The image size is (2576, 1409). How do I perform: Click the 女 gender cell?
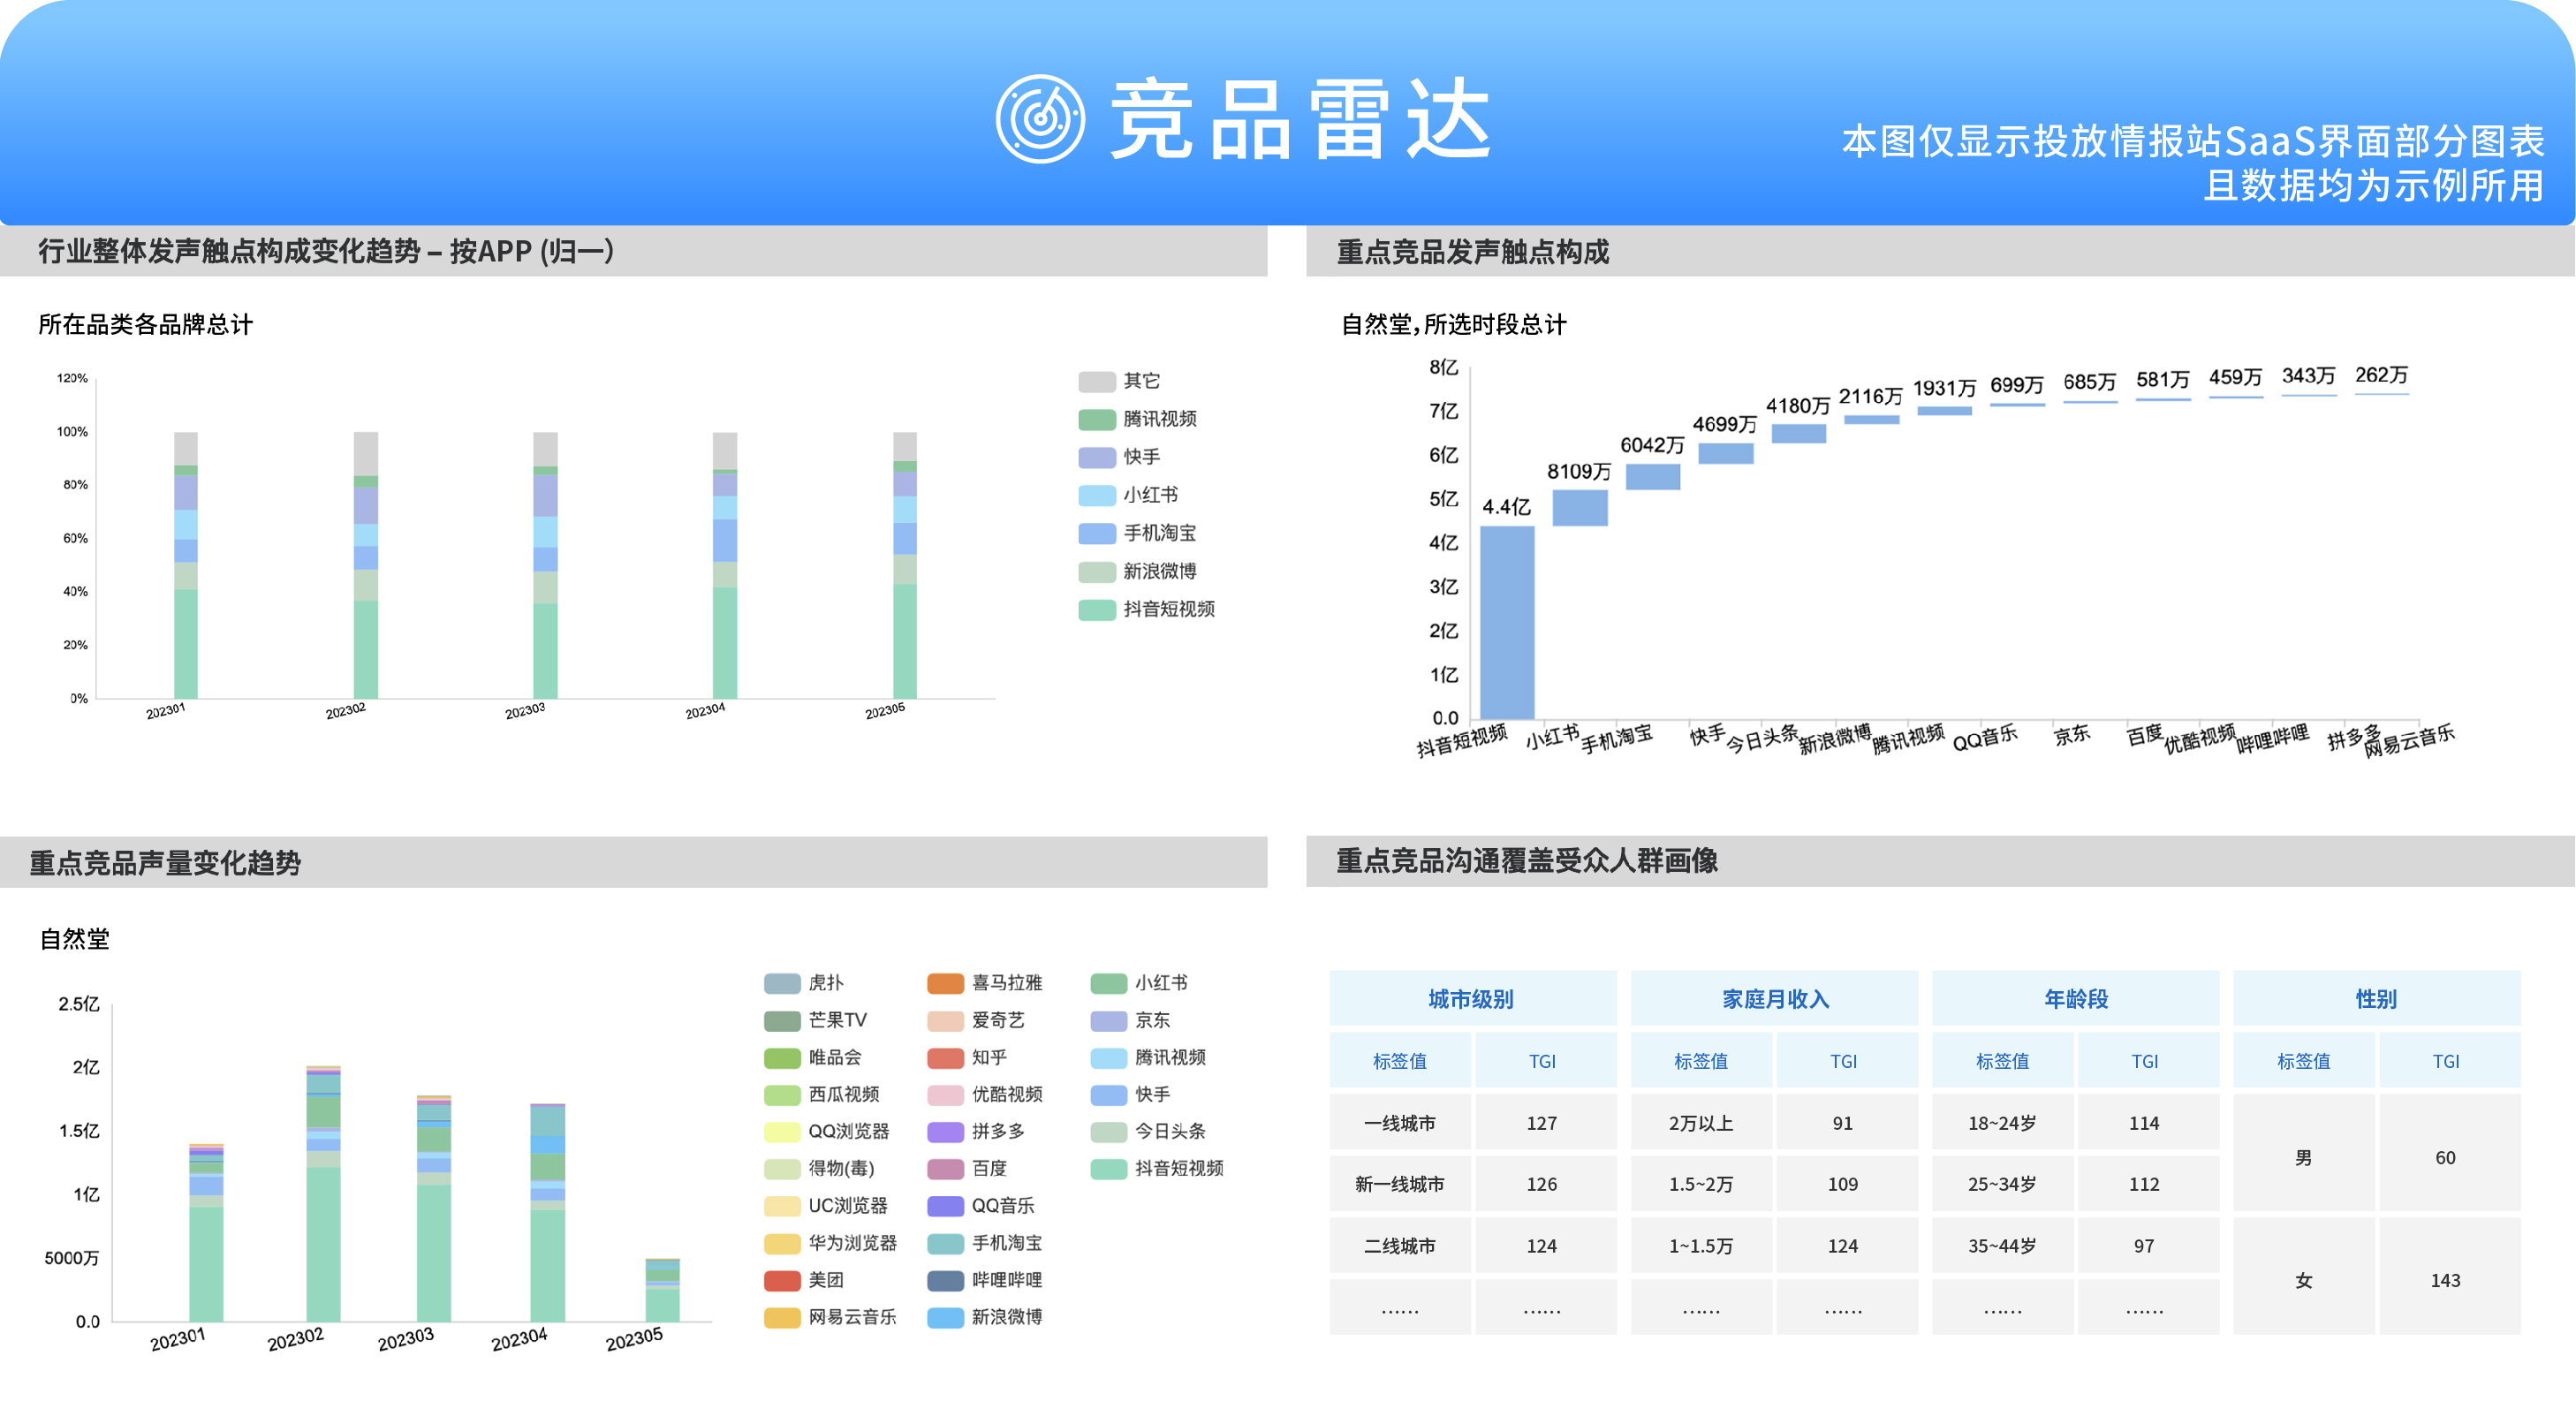[2303, 1276]
